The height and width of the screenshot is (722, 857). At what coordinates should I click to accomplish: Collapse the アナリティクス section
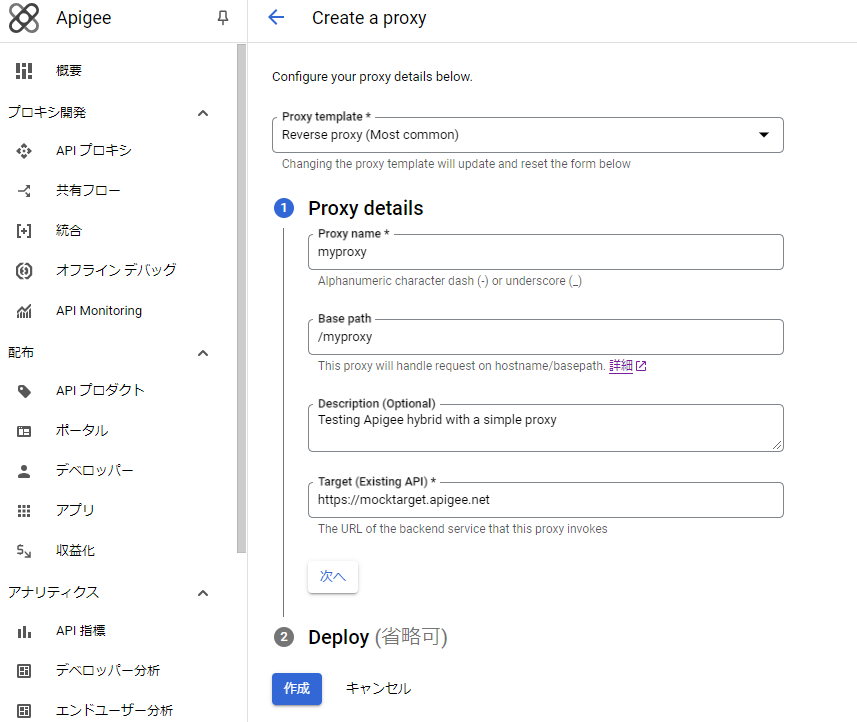203,593
